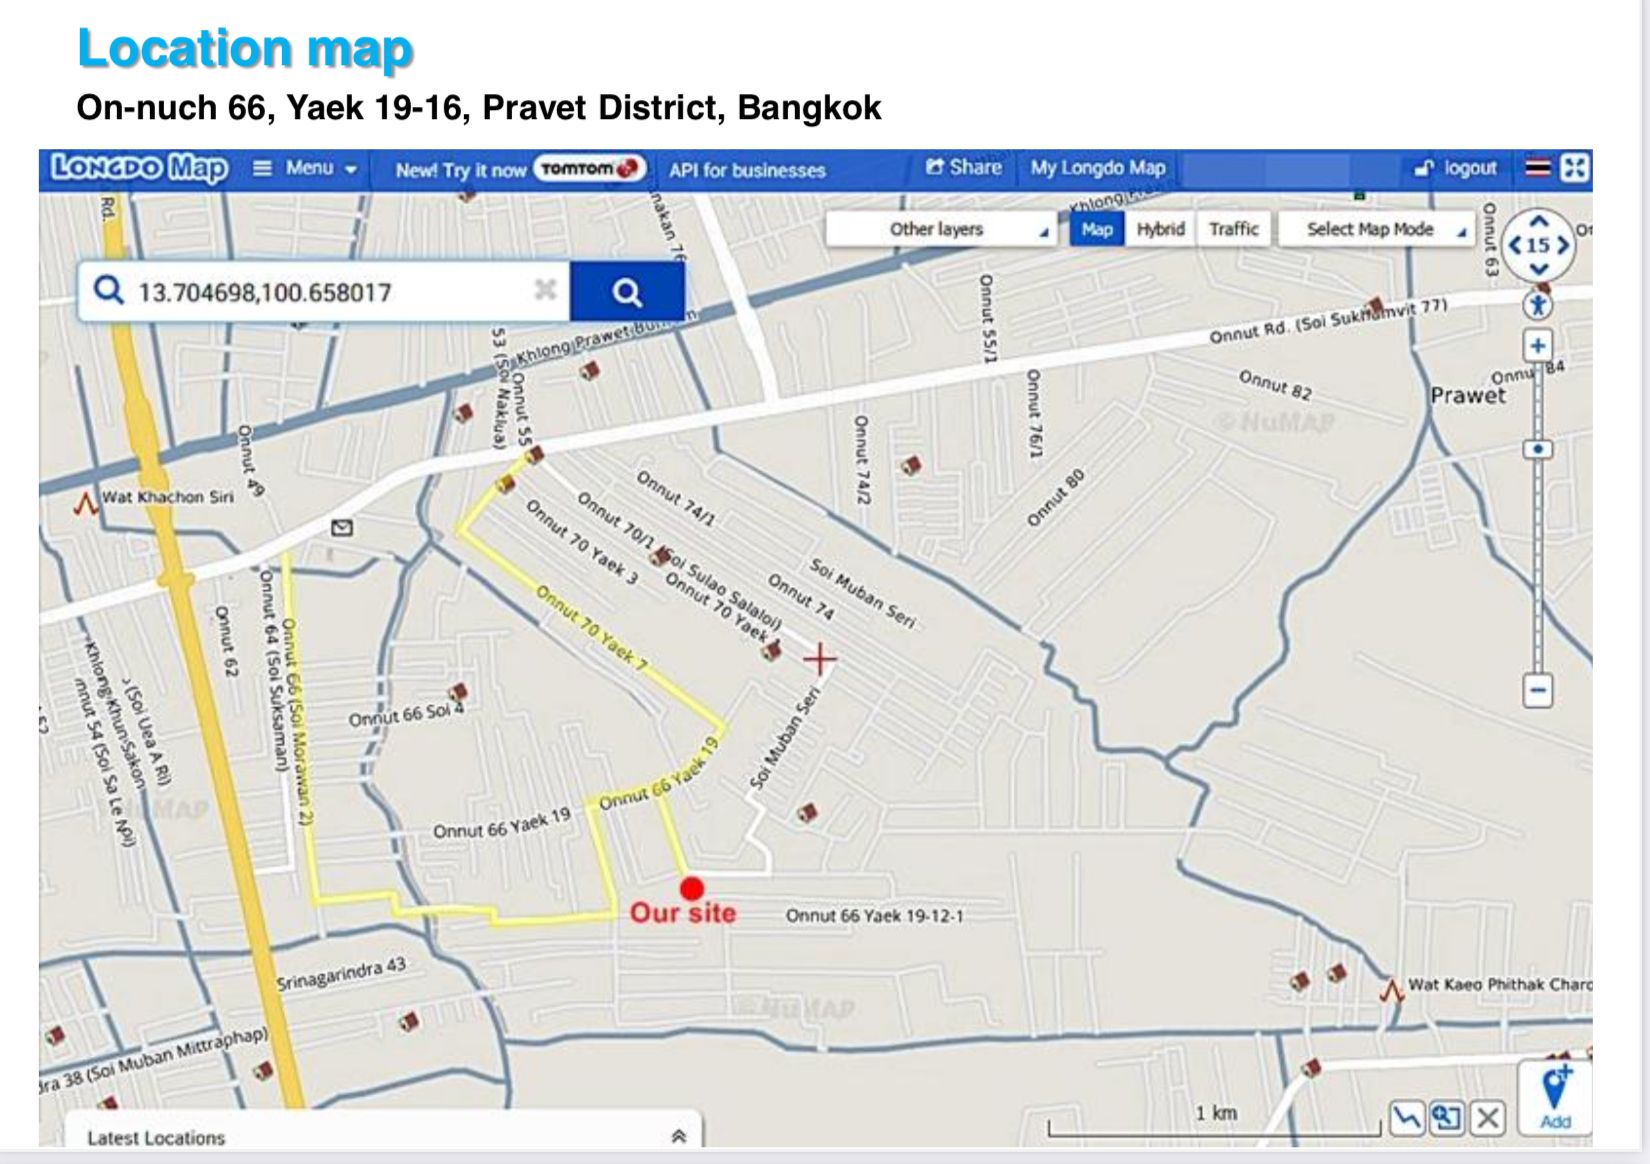
Task: Click the zoom slider handle
Action: (x=1538, y=449)
